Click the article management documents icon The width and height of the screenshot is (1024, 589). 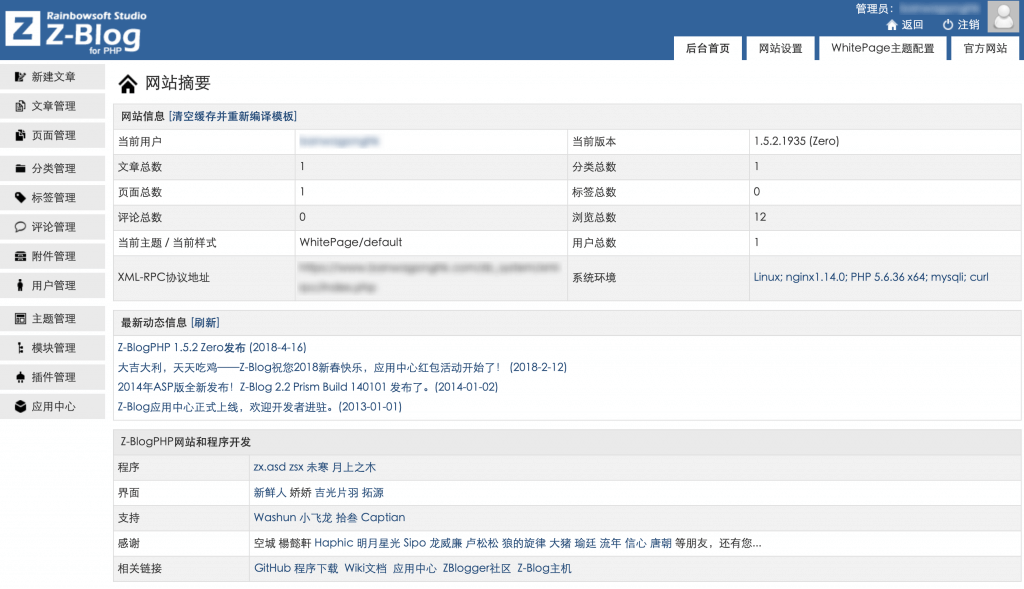click(x=20, y=106)
